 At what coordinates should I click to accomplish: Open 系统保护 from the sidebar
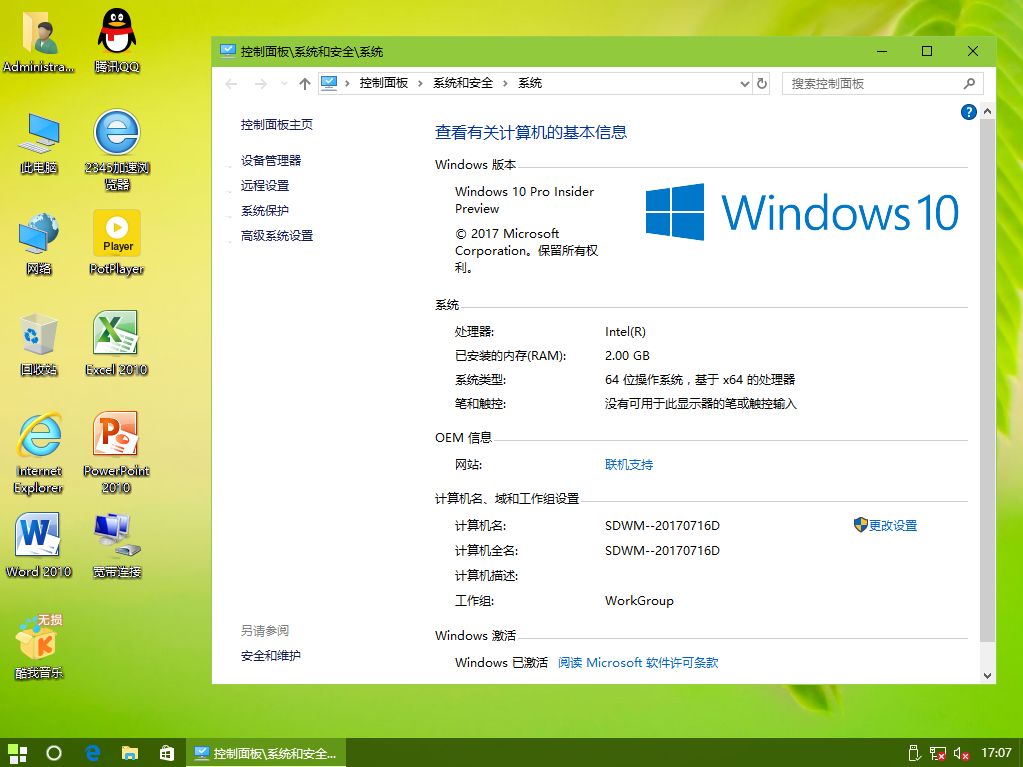(x=265, y=211)
